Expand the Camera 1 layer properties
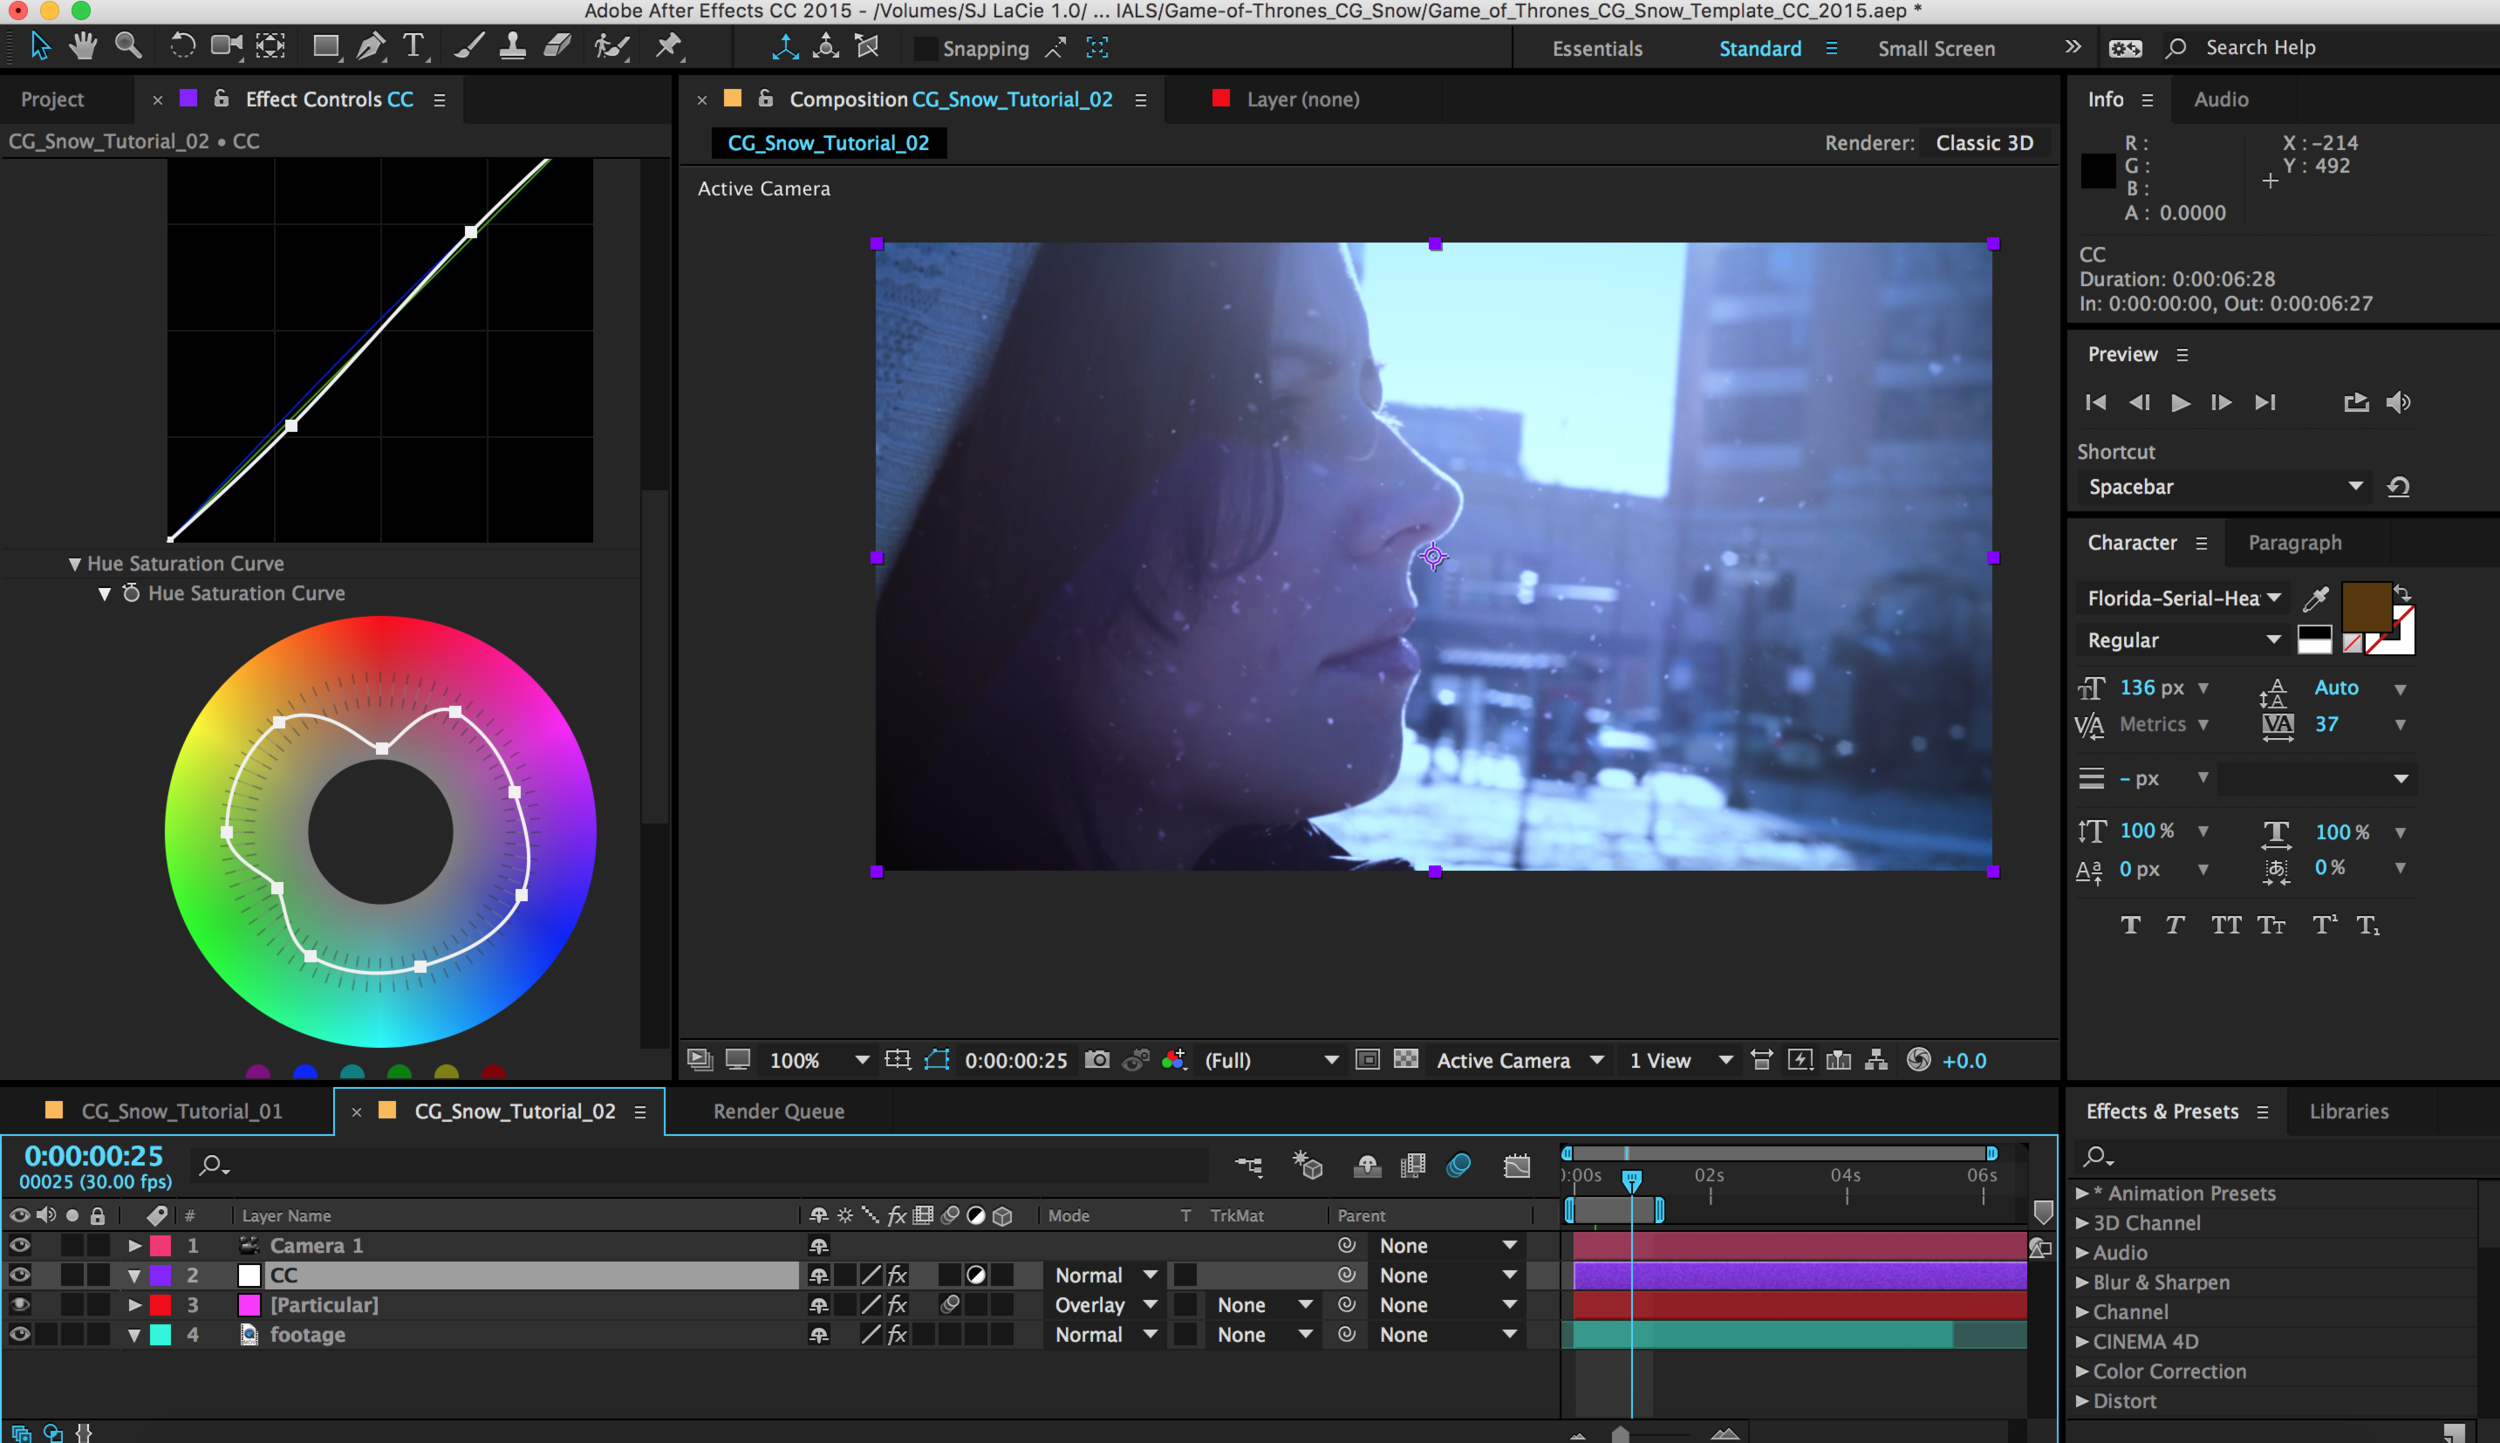The height and width of the screenshot is (1443, 2500). 134,1245
